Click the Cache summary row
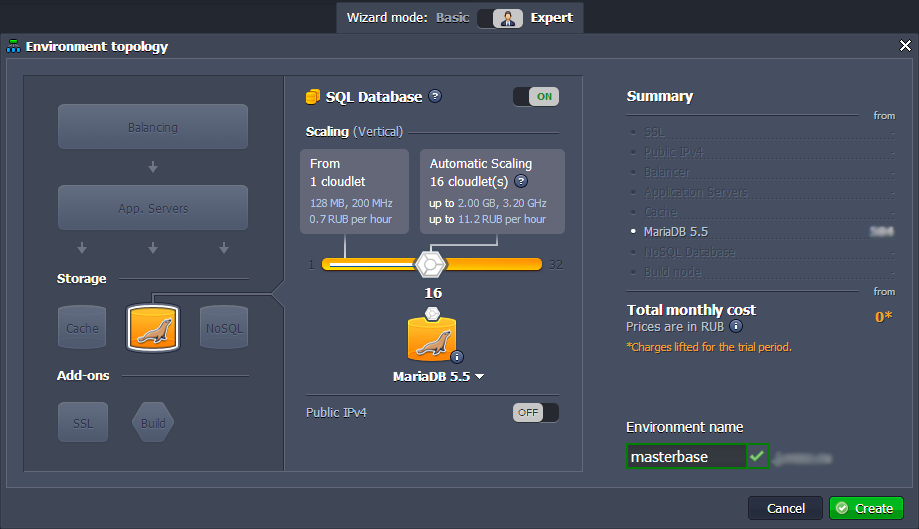 [x=761, y=211]
